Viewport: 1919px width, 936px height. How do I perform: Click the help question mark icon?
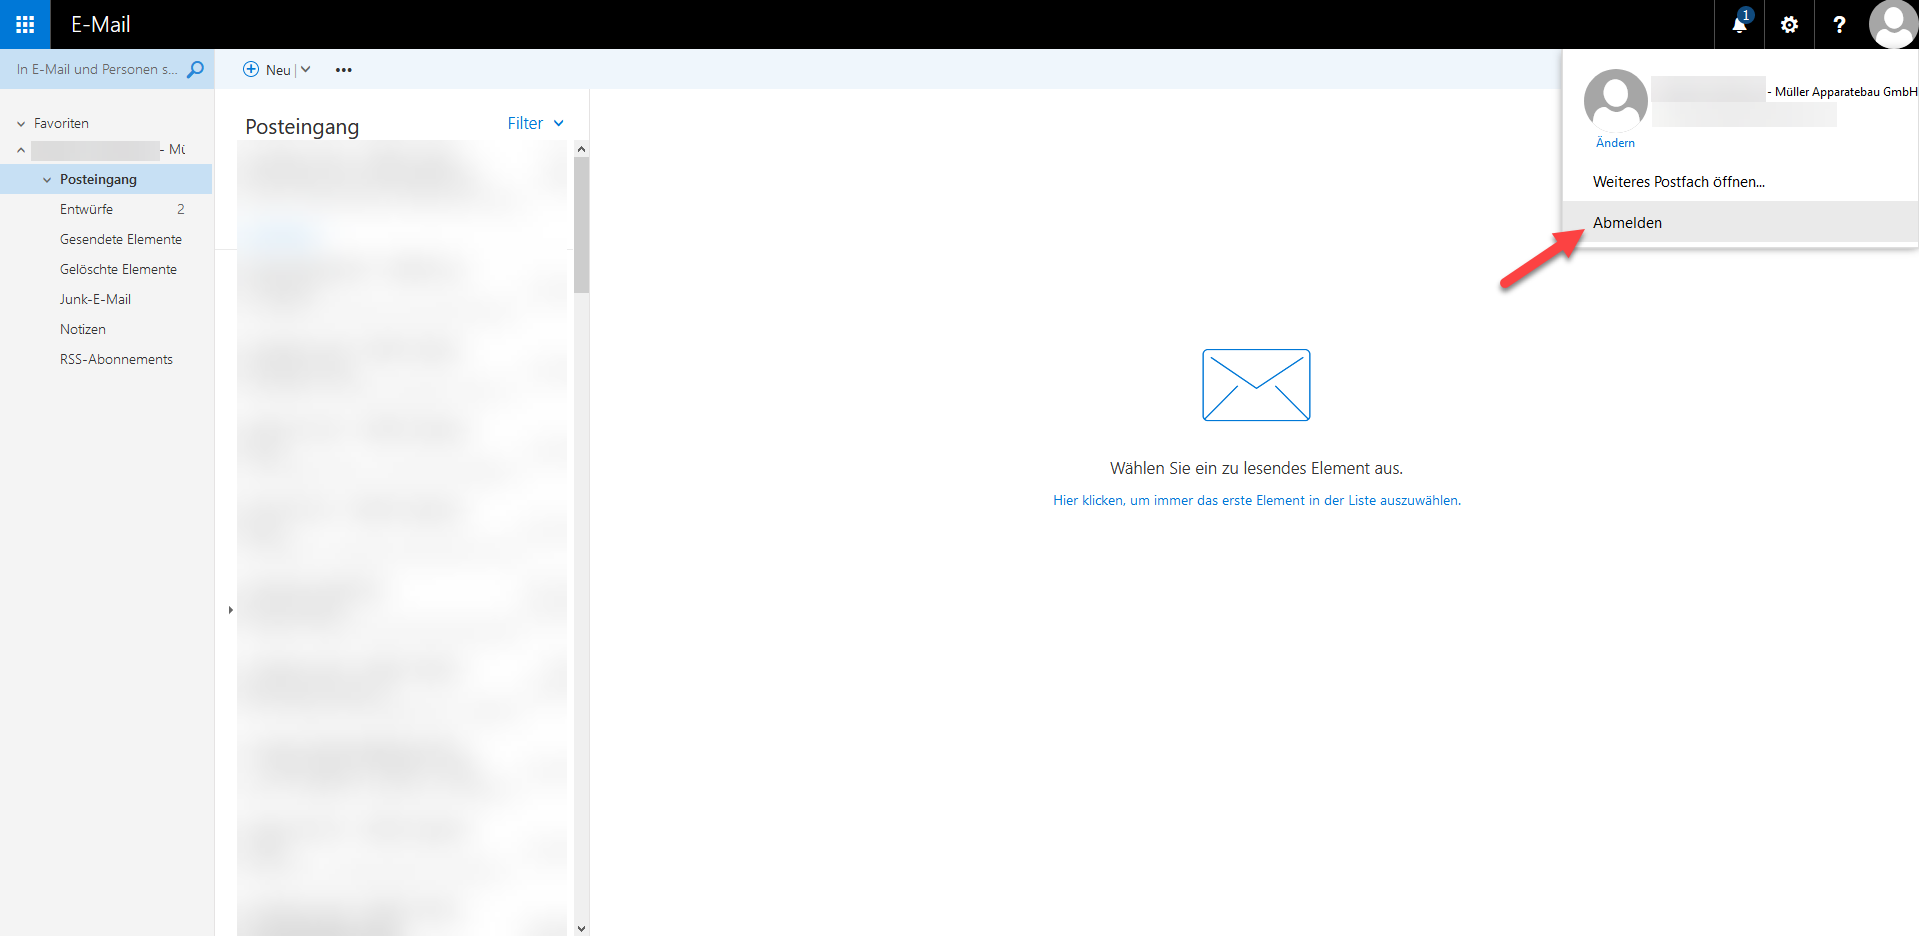1839,25
